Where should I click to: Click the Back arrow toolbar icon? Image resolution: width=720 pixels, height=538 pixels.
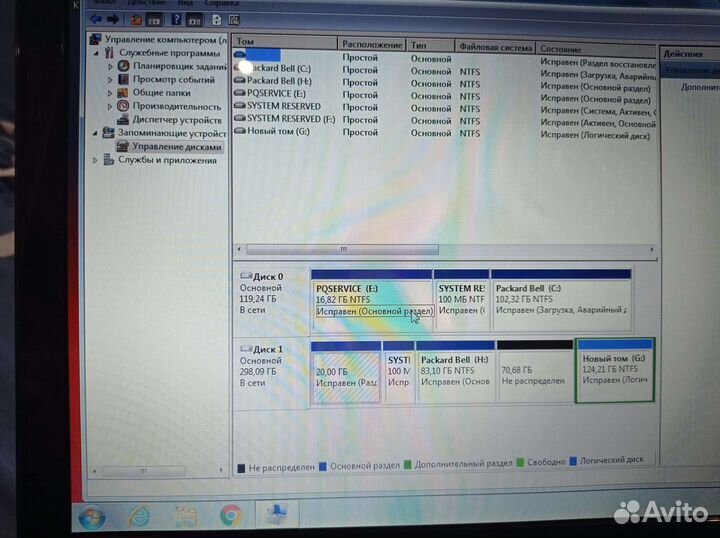[96, 19]
